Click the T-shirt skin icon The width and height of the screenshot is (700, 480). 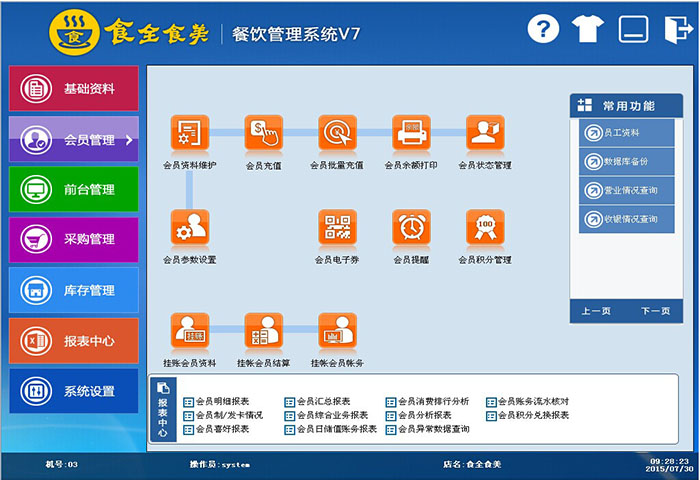(588, 29)
